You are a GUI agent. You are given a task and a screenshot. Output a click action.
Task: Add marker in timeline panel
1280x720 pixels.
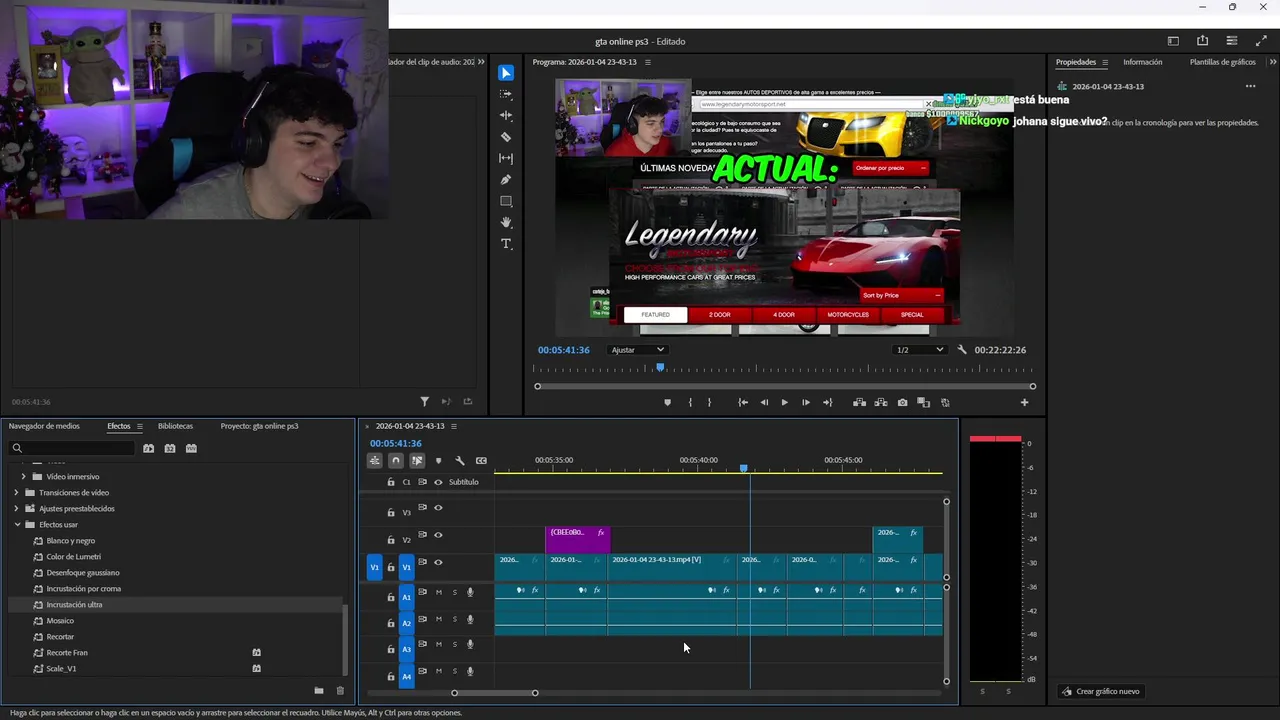pyautogui.click(x=438, y=461)
